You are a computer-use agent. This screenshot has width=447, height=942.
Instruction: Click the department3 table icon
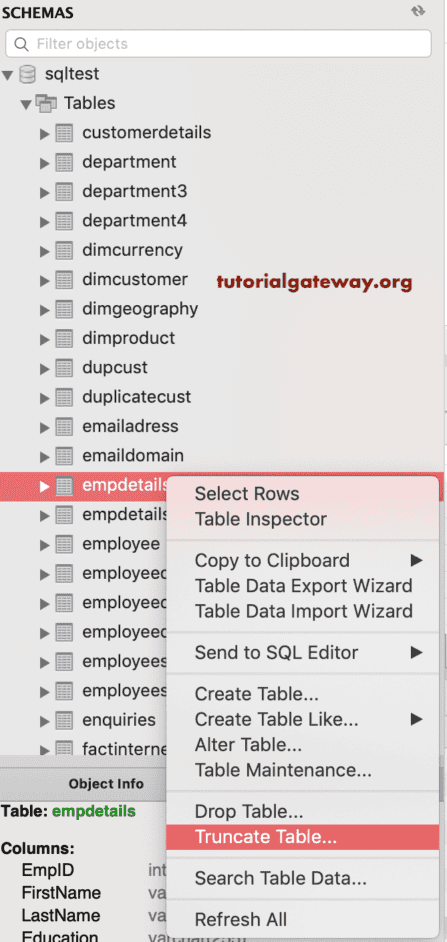pyautogui.click(x=64, y=192)
